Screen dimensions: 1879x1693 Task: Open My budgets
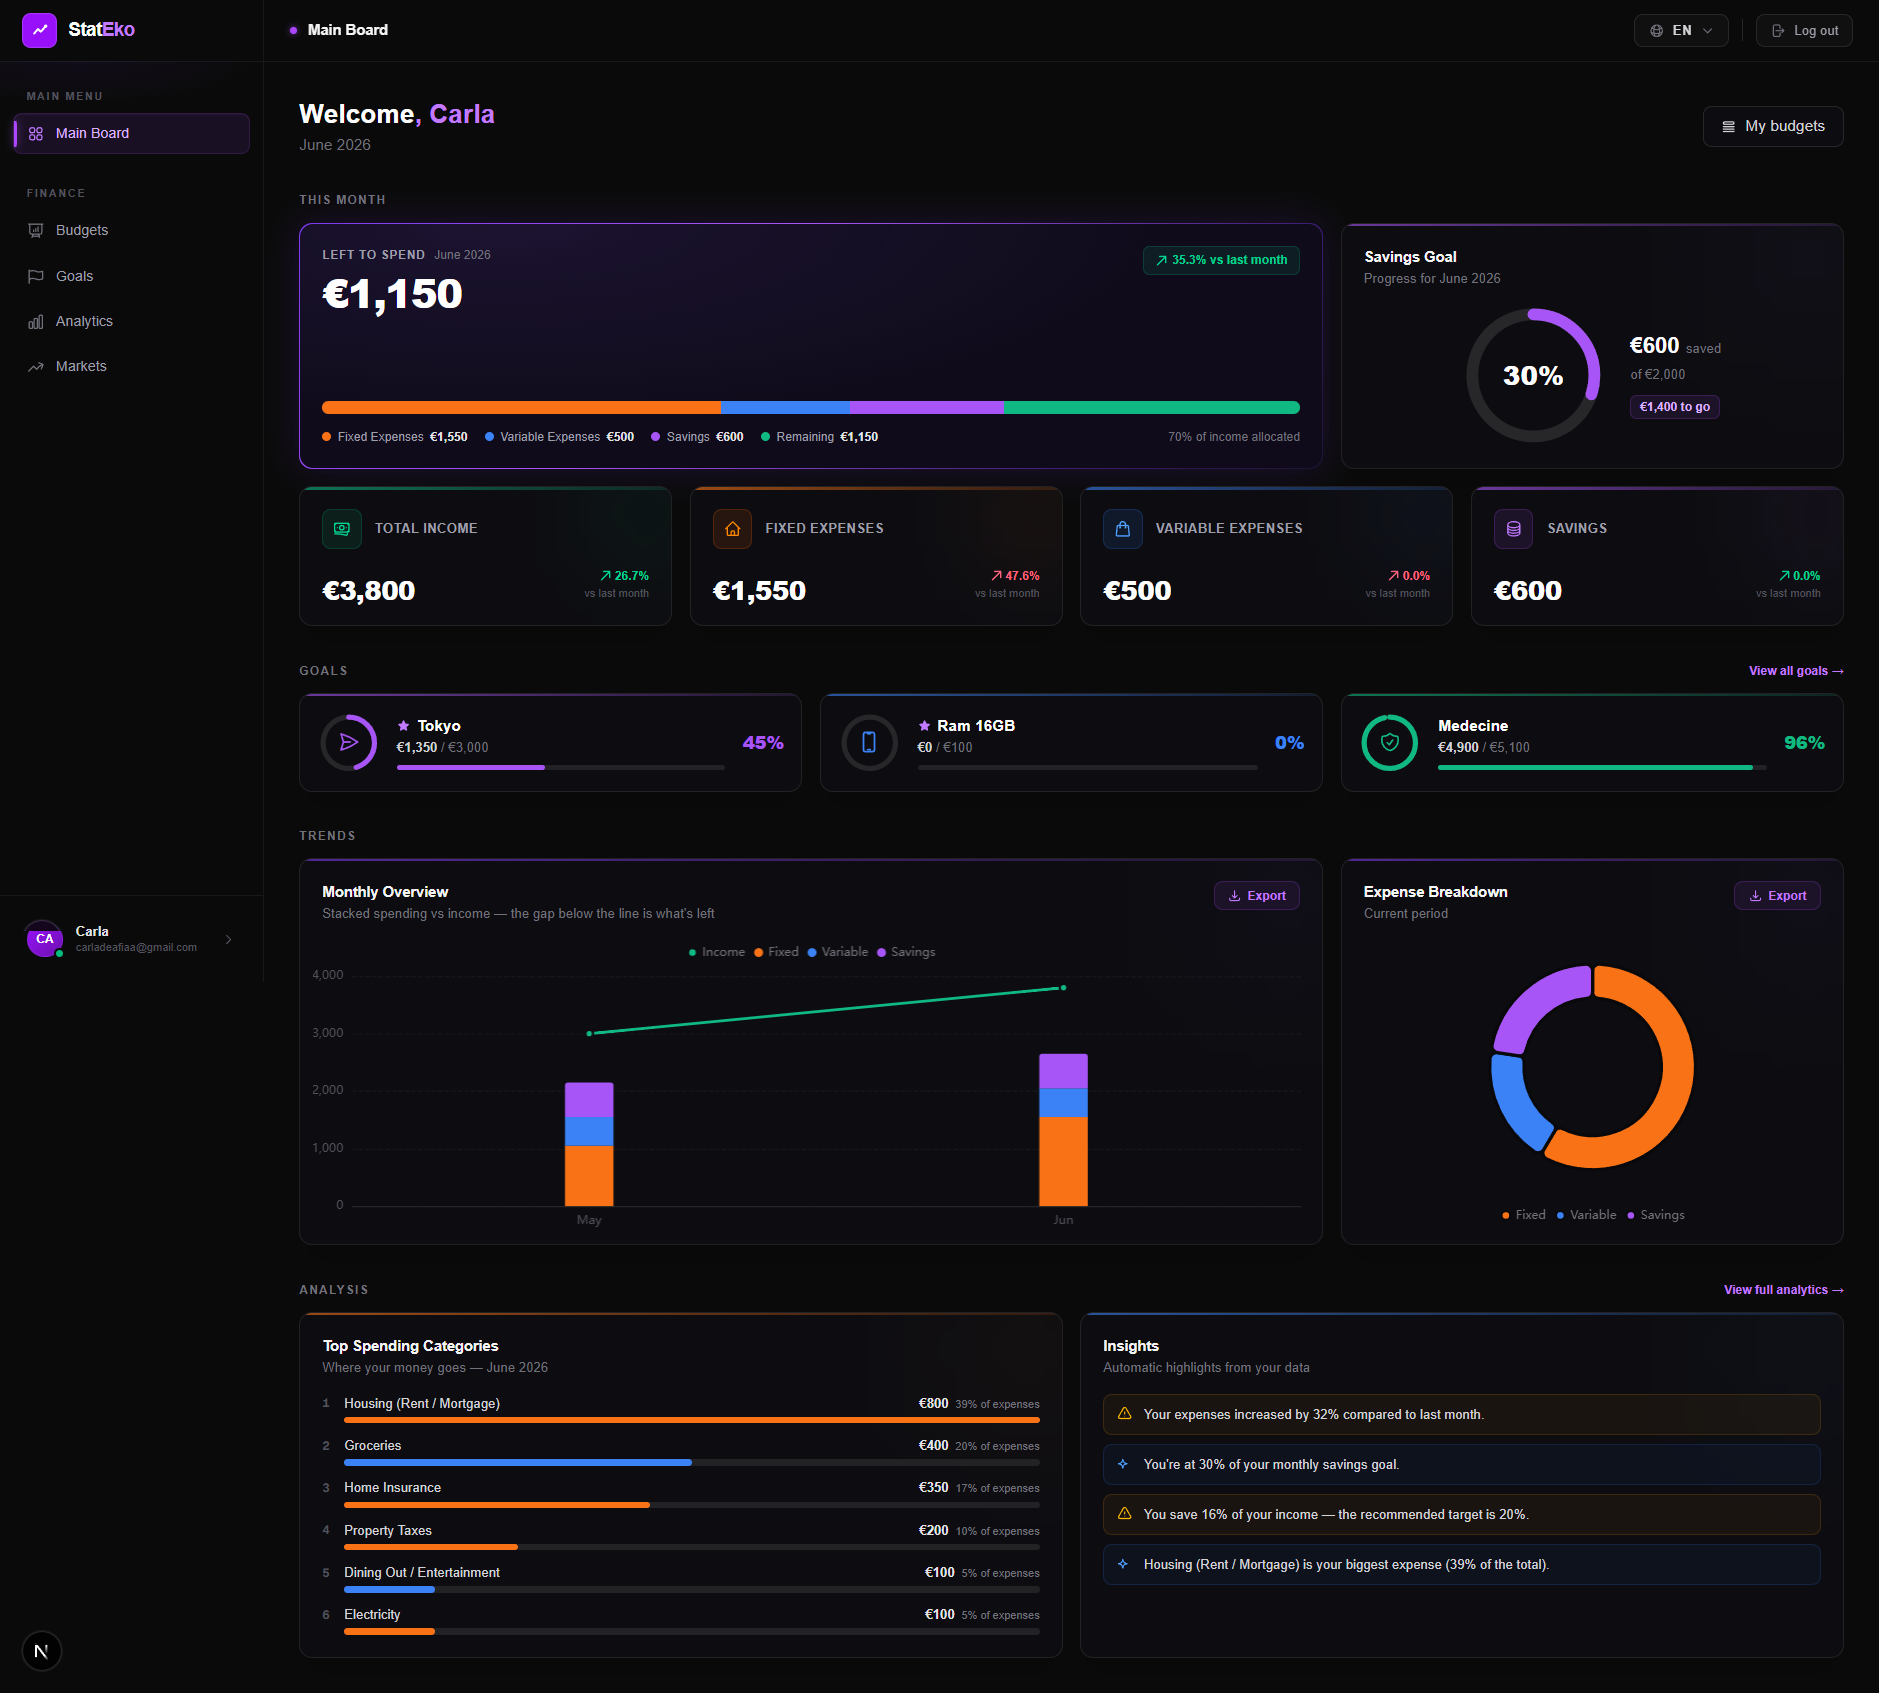pos(1773,126)
